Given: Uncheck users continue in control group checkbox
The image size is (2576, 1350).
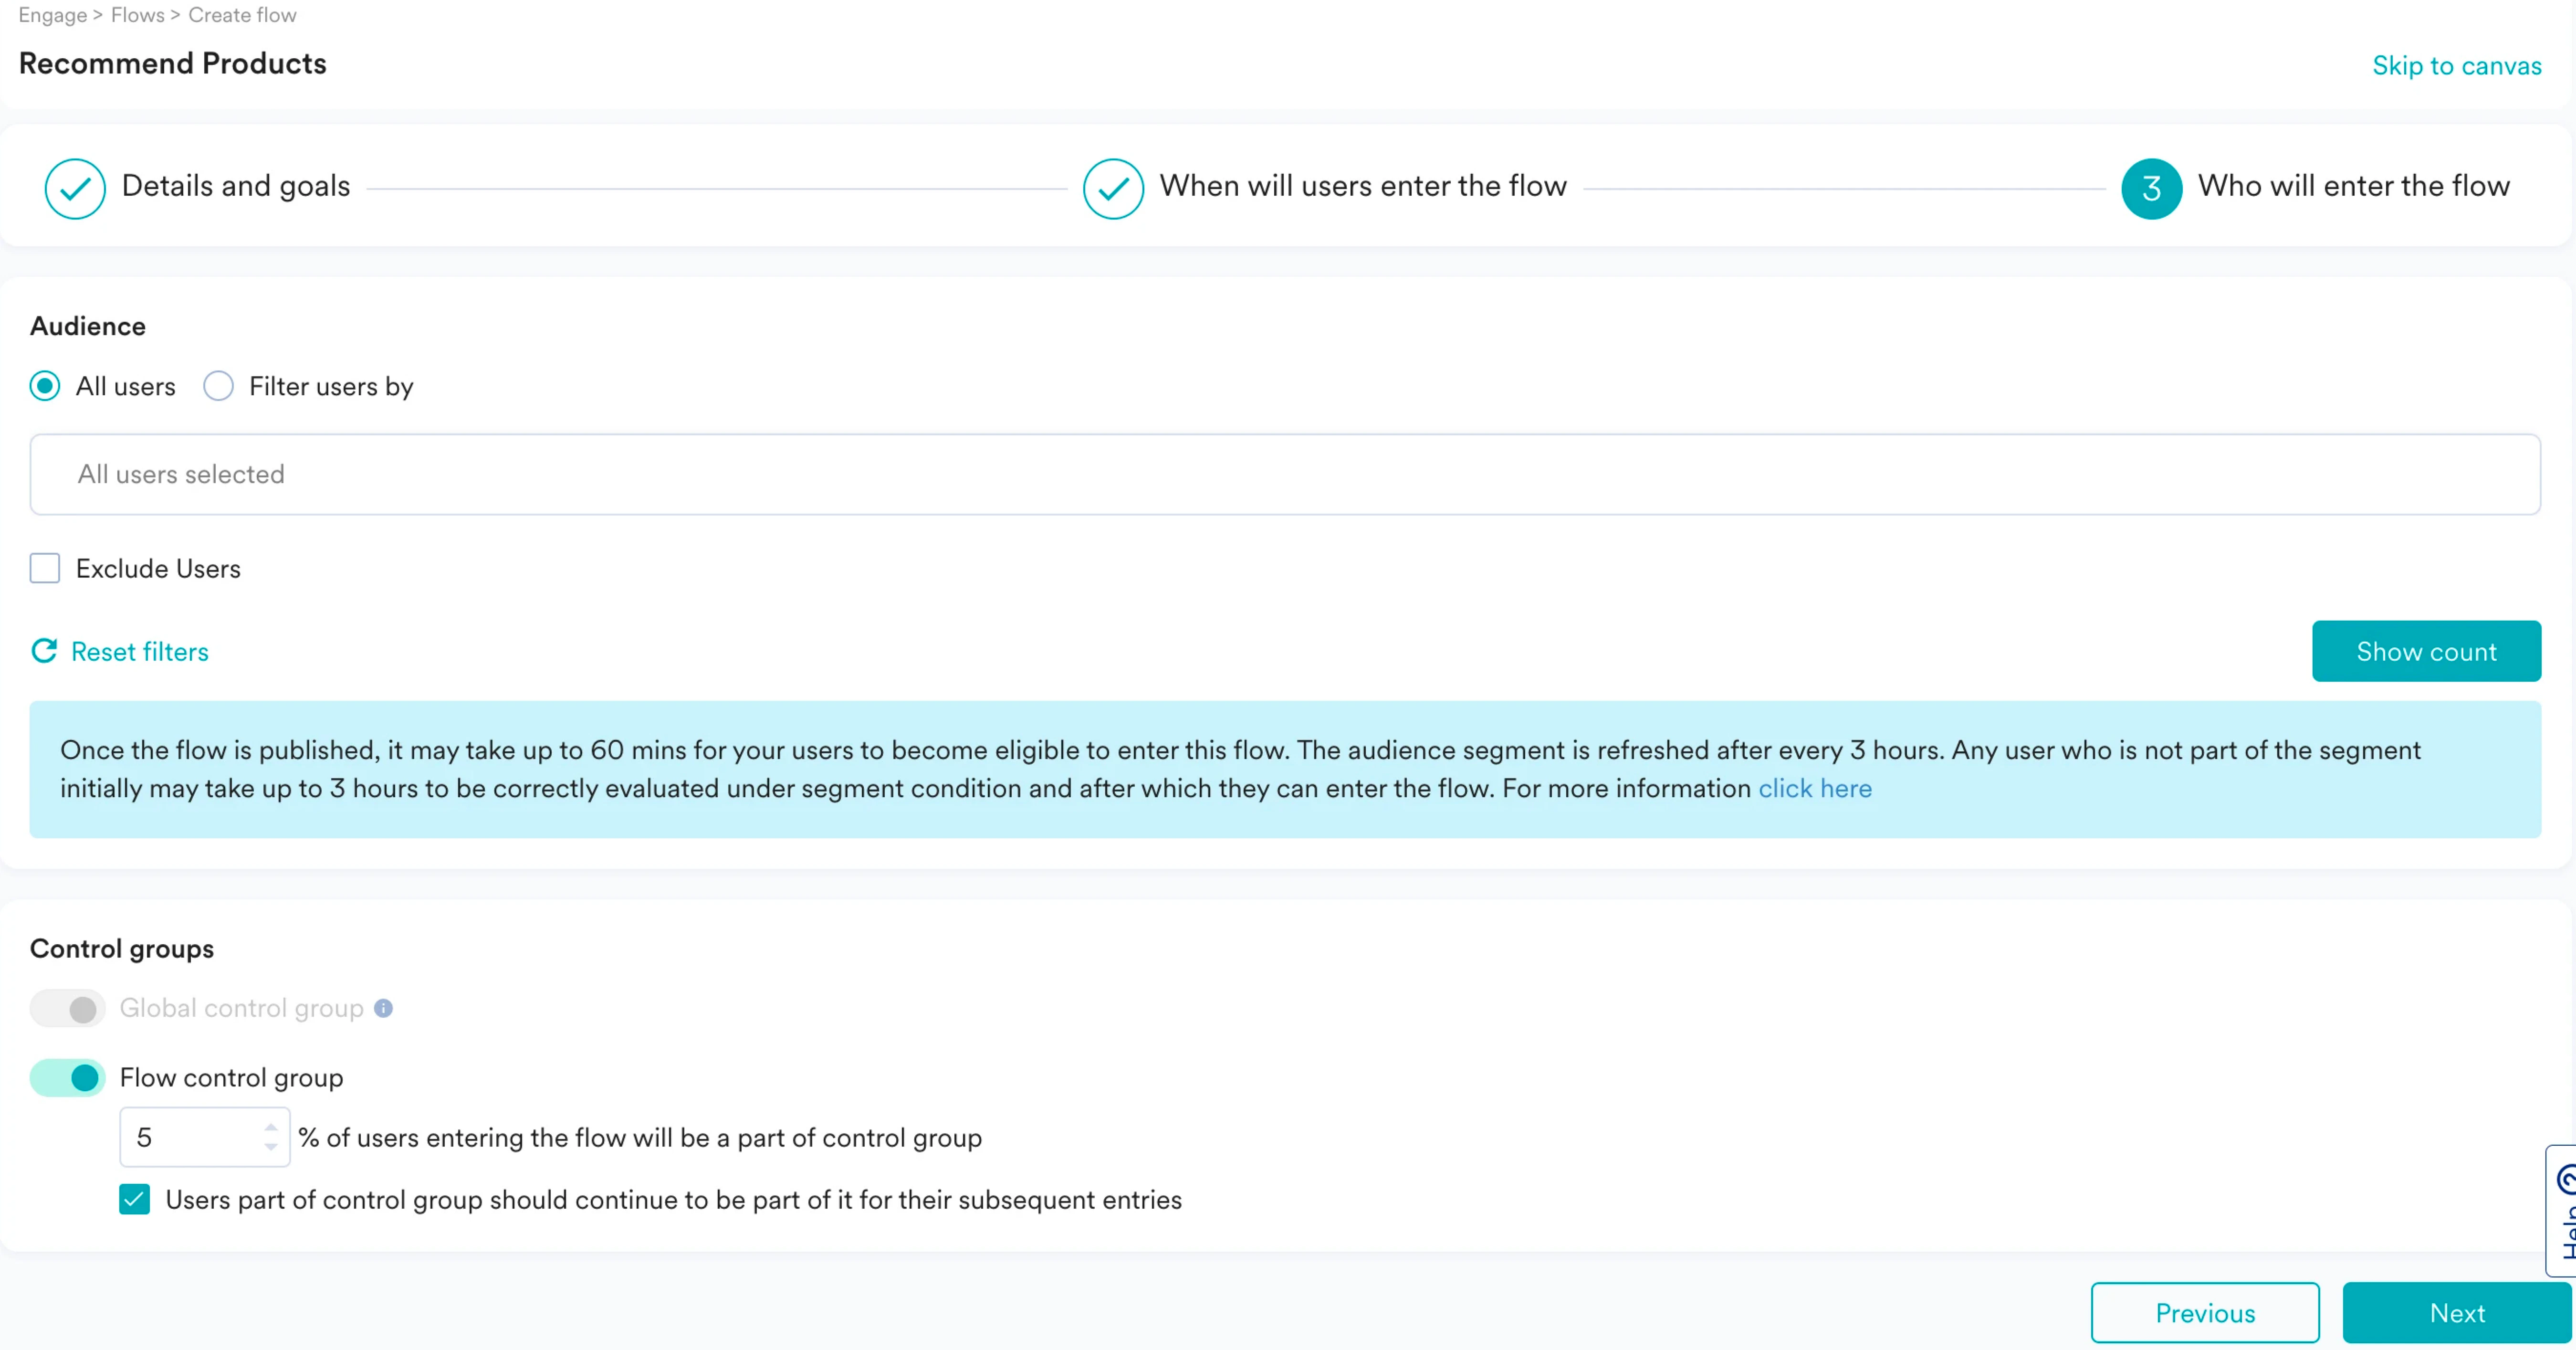Looking at the screenshot, I should [x=135, y=1199].
